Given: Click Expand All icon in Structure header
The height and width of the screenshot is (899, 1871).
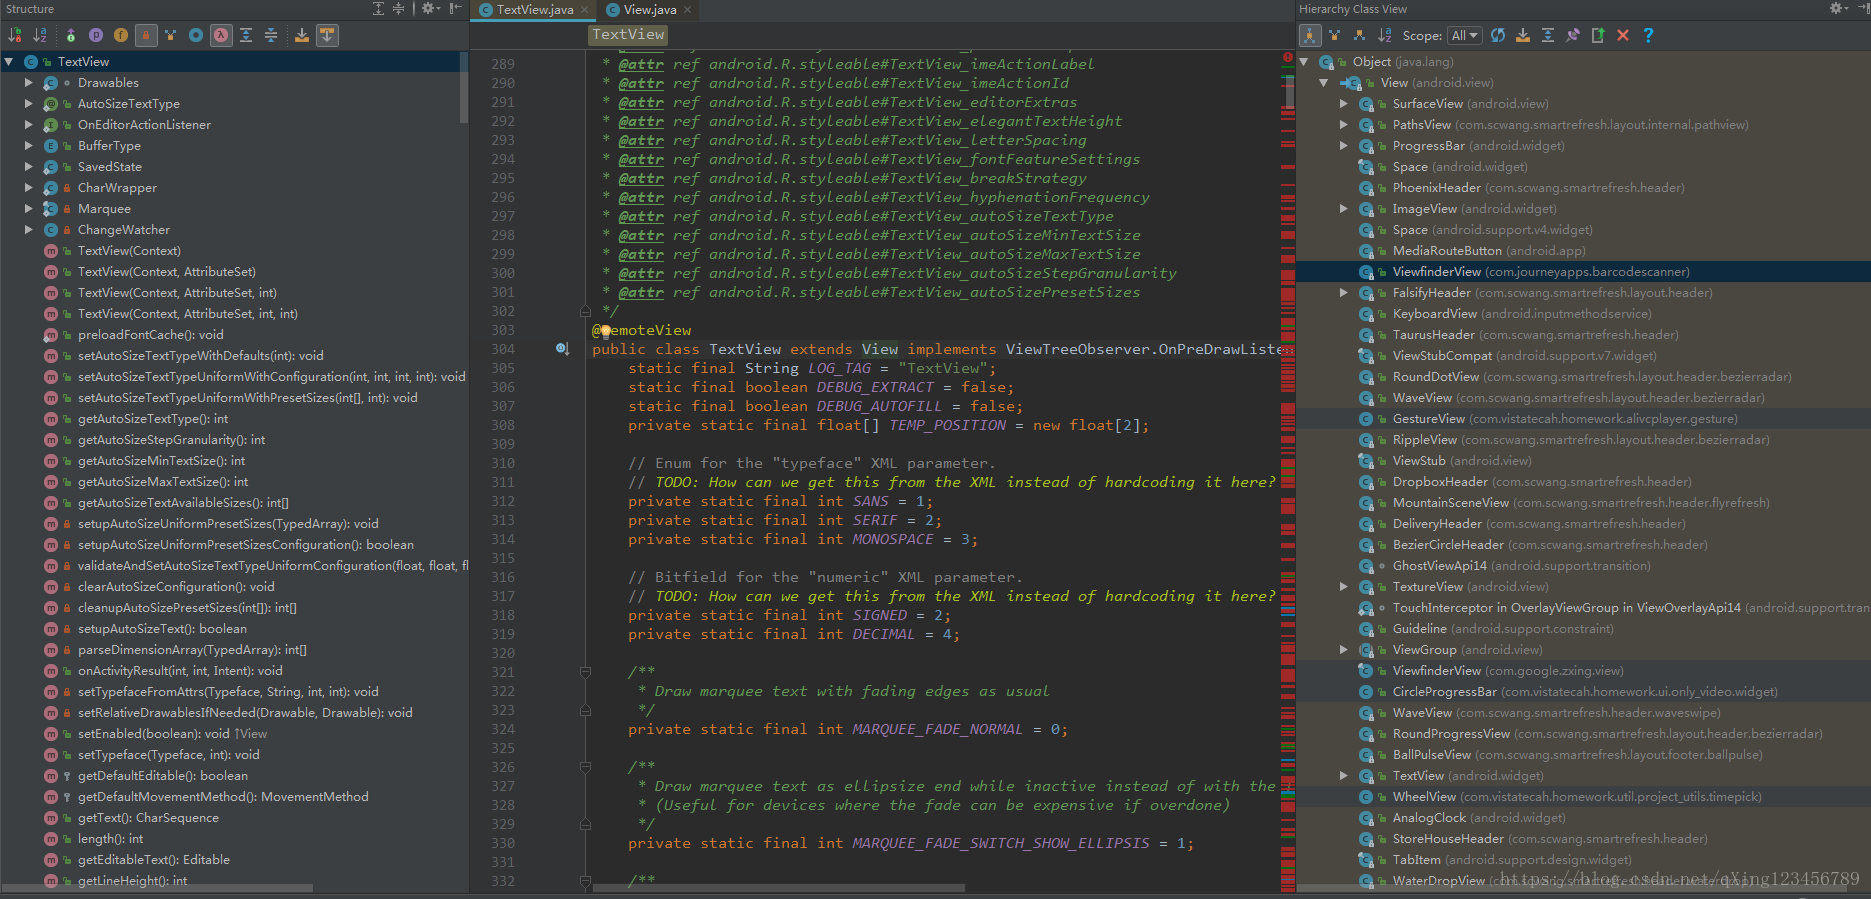Looking at the screenshot, I should [x=379, y=8].
